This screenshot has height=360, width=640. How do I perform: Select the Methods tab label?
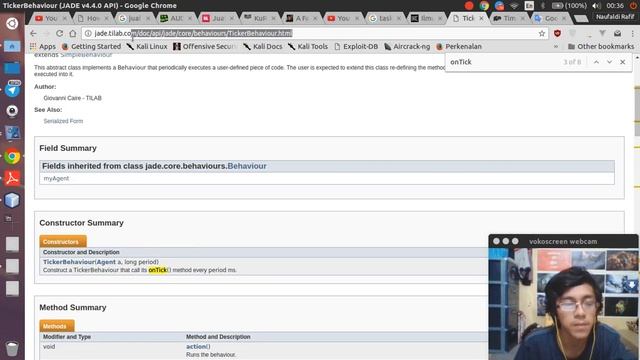tap(57, 326)
